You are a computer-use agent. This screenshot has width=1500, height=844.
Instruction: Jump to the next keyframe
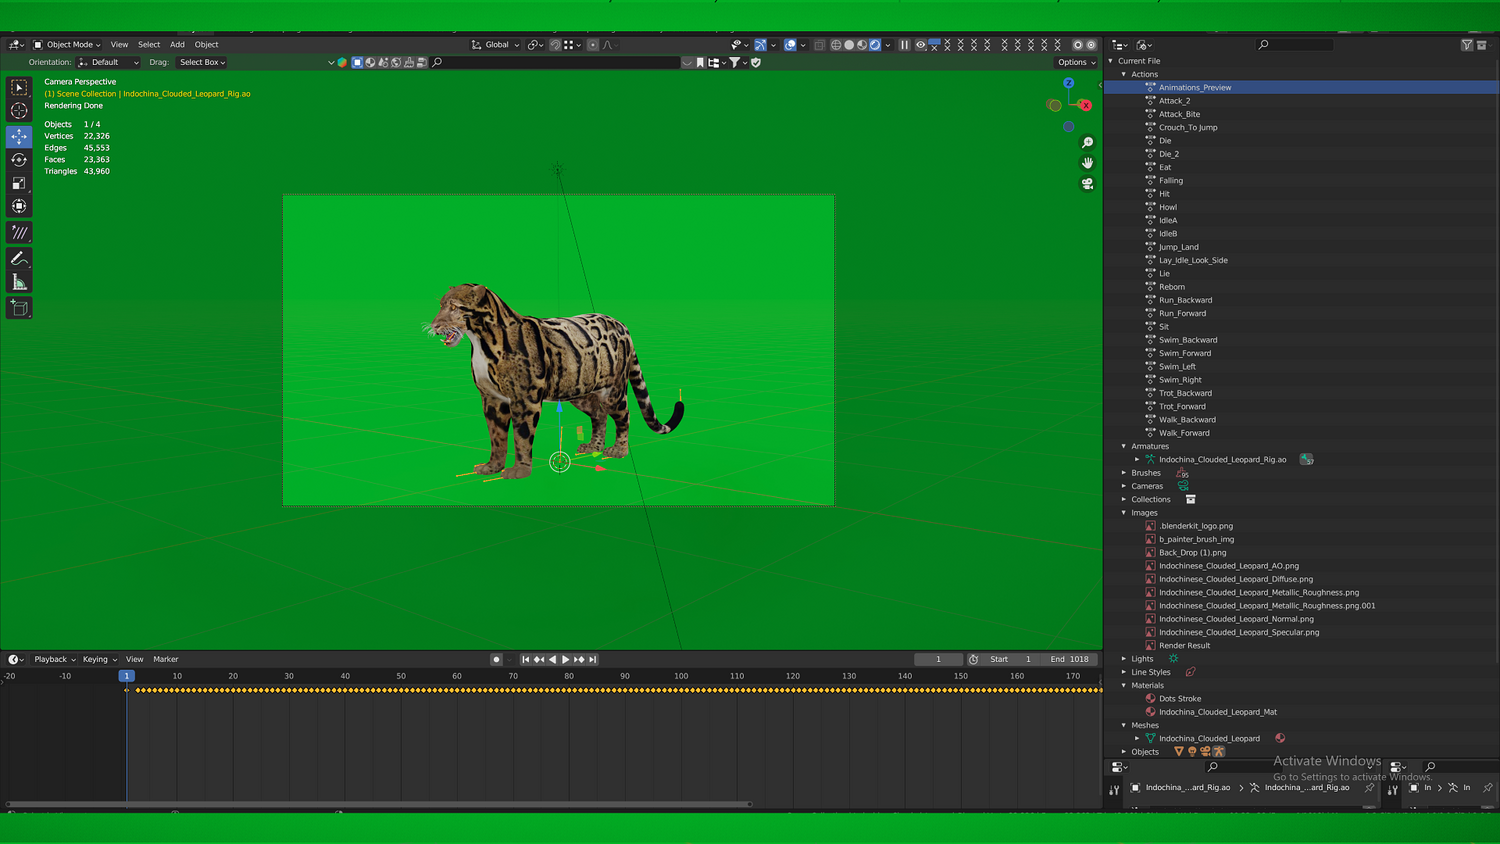tap(579, 660)
